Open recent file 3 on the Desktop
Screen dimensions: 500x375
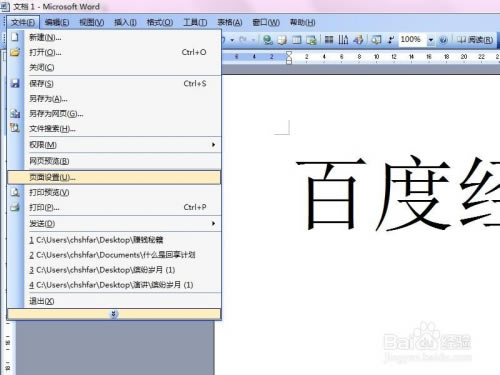point(114,270)
